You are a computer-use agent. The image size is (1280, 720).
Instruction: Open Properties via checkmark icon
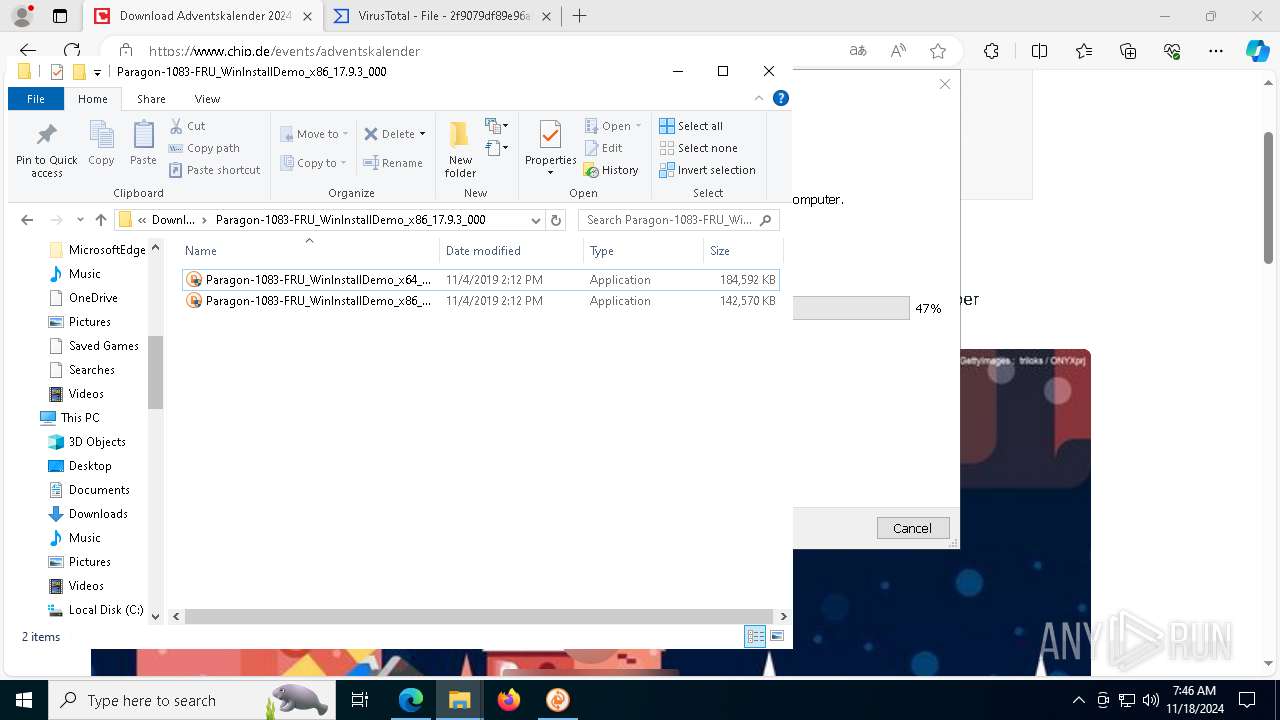[x=550, y=135]
